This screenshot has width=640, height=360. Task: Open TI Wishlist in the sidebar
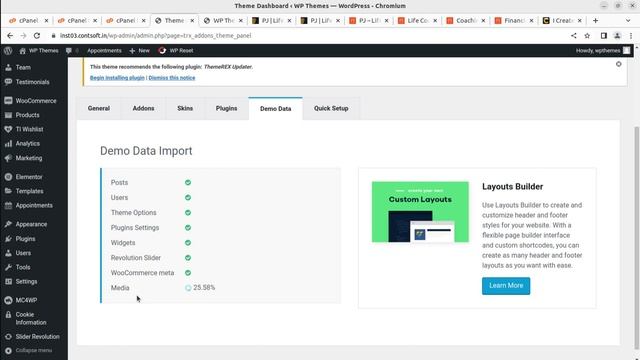click(29, 129)
